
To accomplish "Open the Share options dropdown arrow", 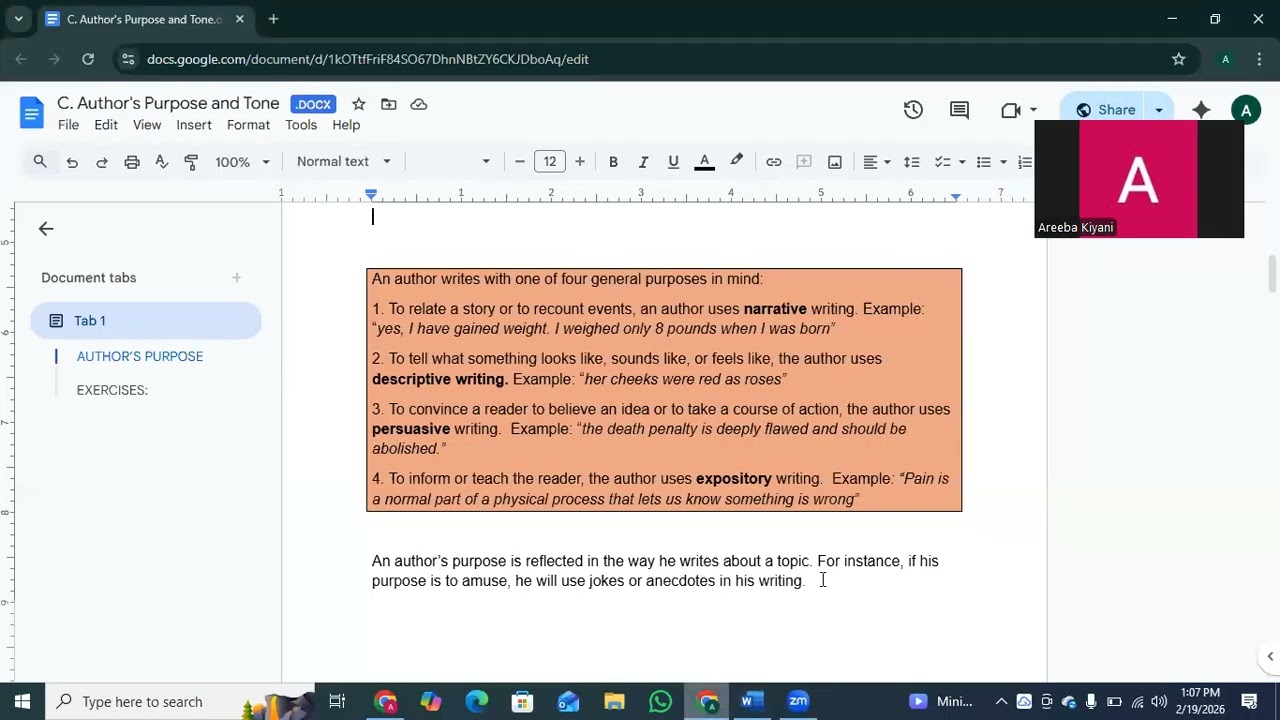I will click(x=1159, y=110).
